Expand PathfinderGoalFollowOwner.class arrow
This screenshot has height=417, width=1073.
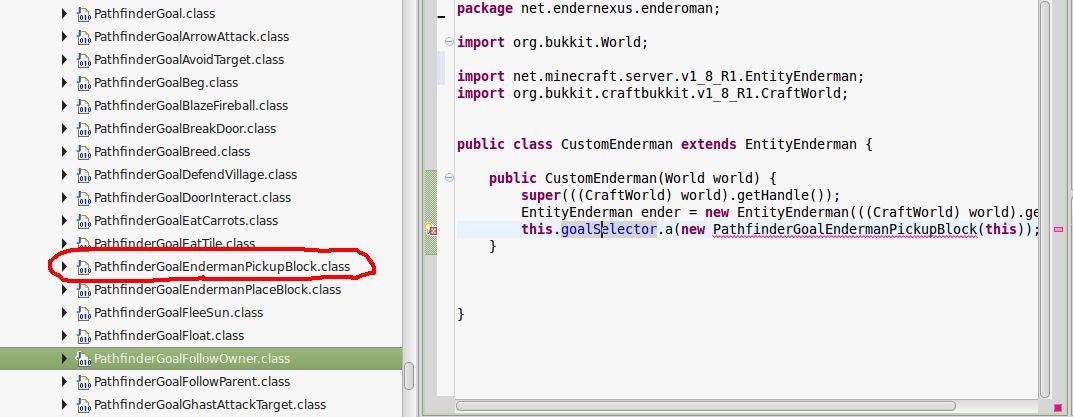pos(64,358)
